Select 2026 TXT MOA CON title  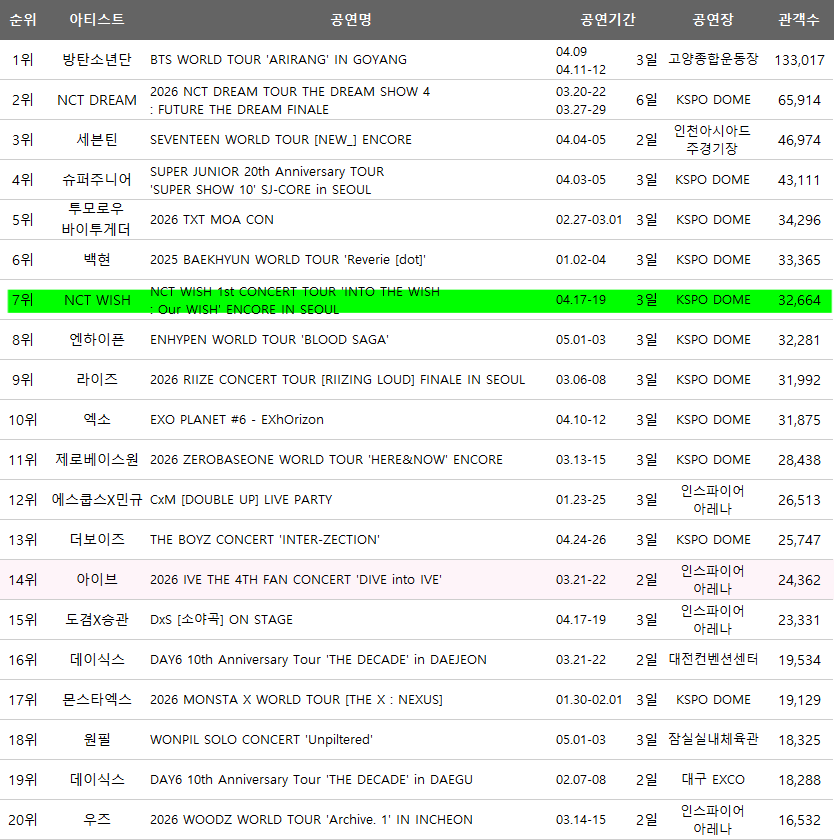tap(212, 220)
